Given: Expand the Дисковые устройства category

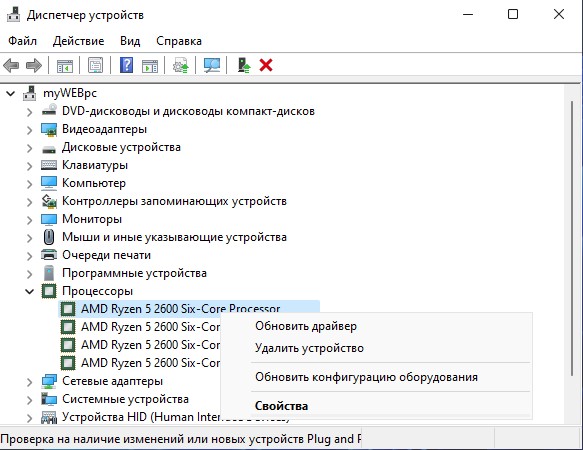Looking at the screenshot, I should 29,148.
